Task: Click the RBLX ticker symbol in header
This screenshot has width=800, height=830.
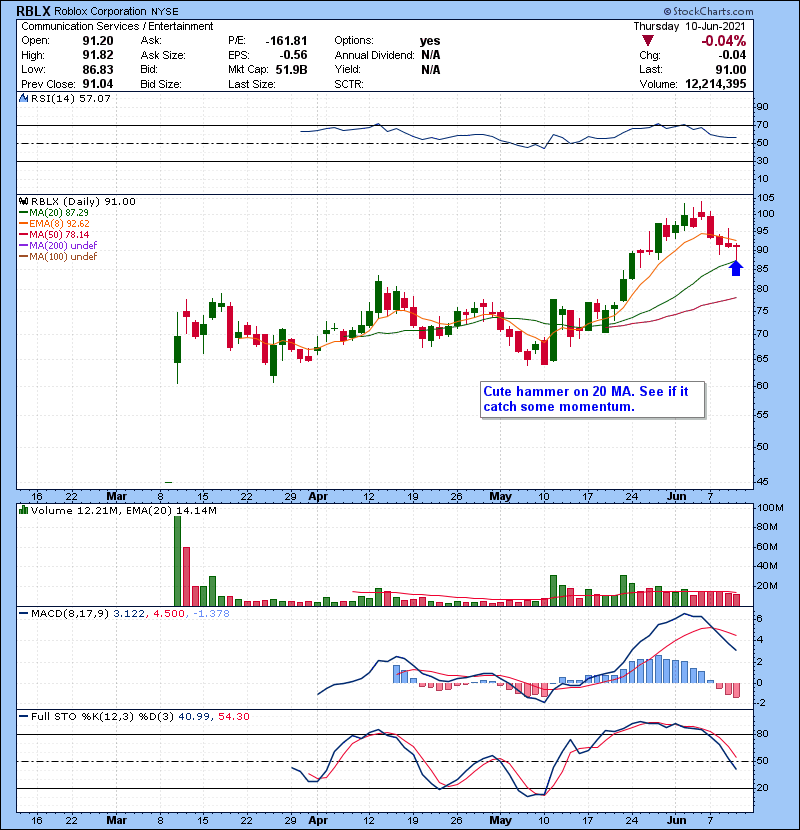Action: tap(35, 11)
